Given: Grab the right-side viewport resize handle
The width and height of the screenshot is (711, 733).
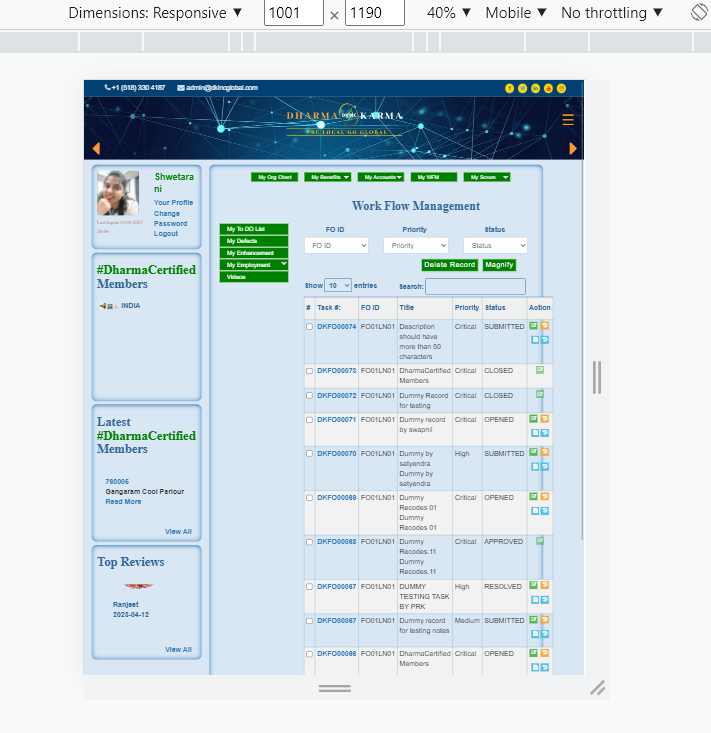Looking at the screenshot, I should pos(597,377).
